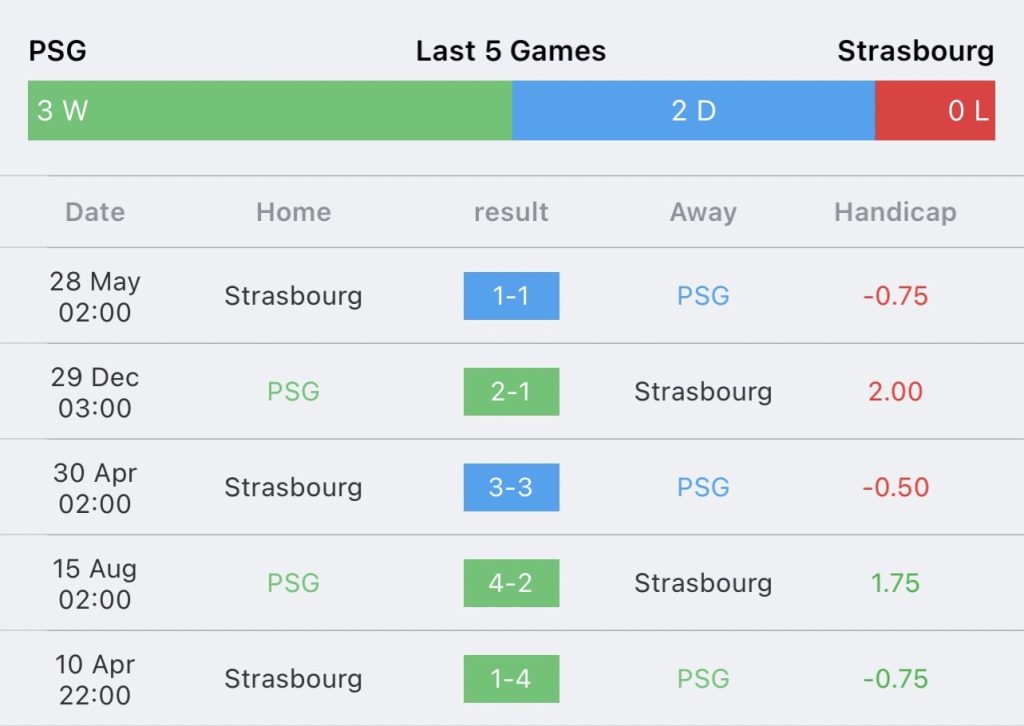Click the Last 5 Games title
1024x726 pixels.
coord(511,51)
